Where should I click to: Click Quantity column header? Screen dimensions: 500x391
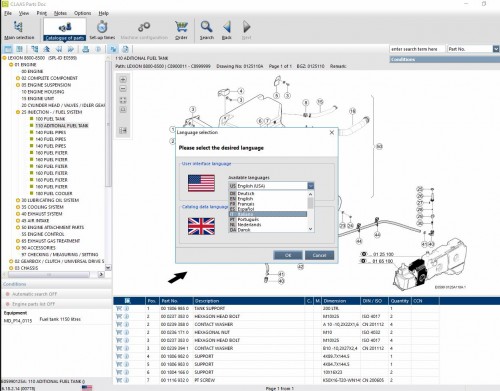[400, 301]
